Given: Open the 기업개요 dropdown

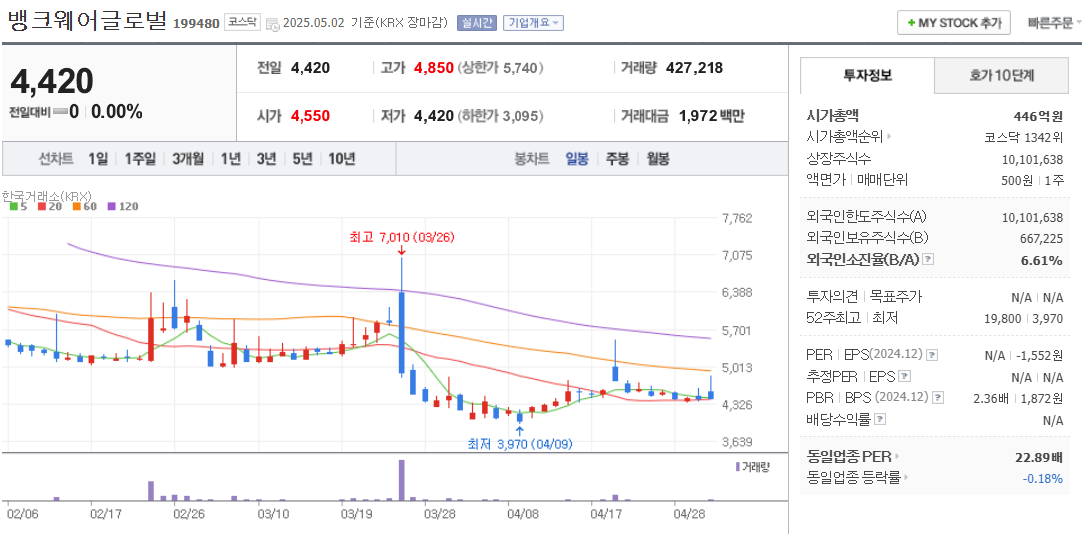Looking at the screenshot, I should [x=533, y=22].
